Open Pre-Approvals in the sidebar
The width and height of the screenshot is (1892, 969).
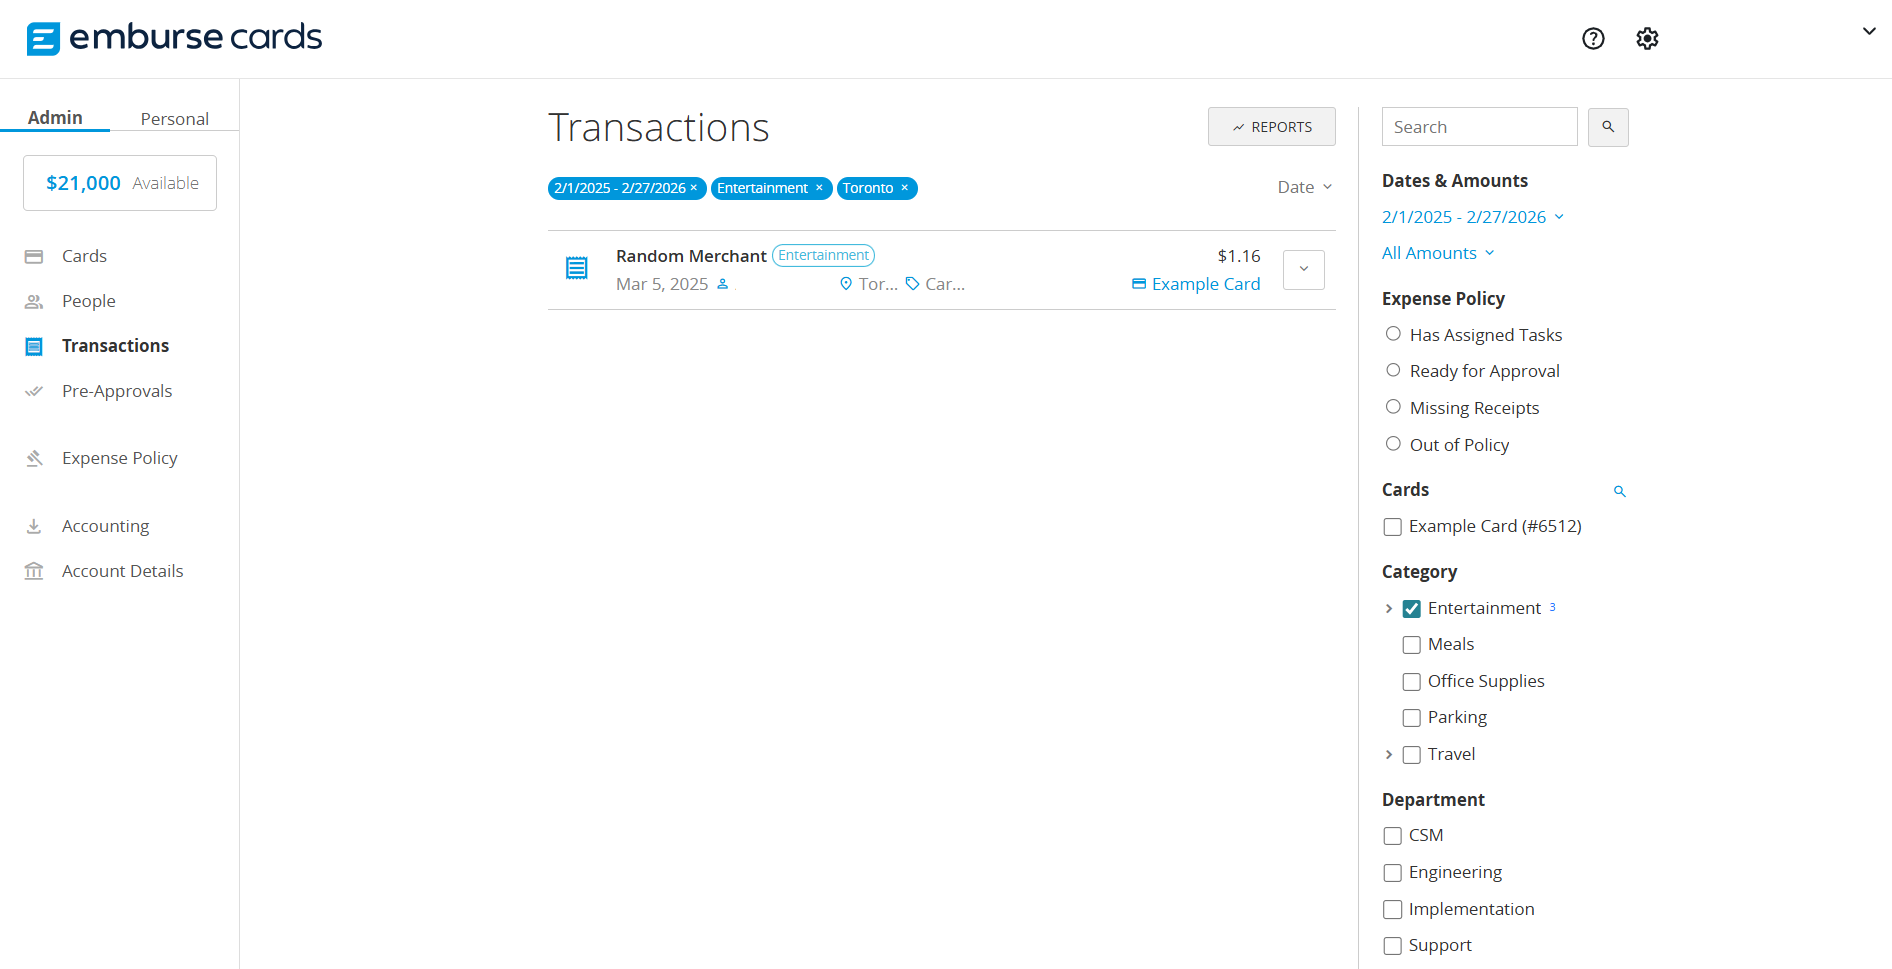(117, 391)
